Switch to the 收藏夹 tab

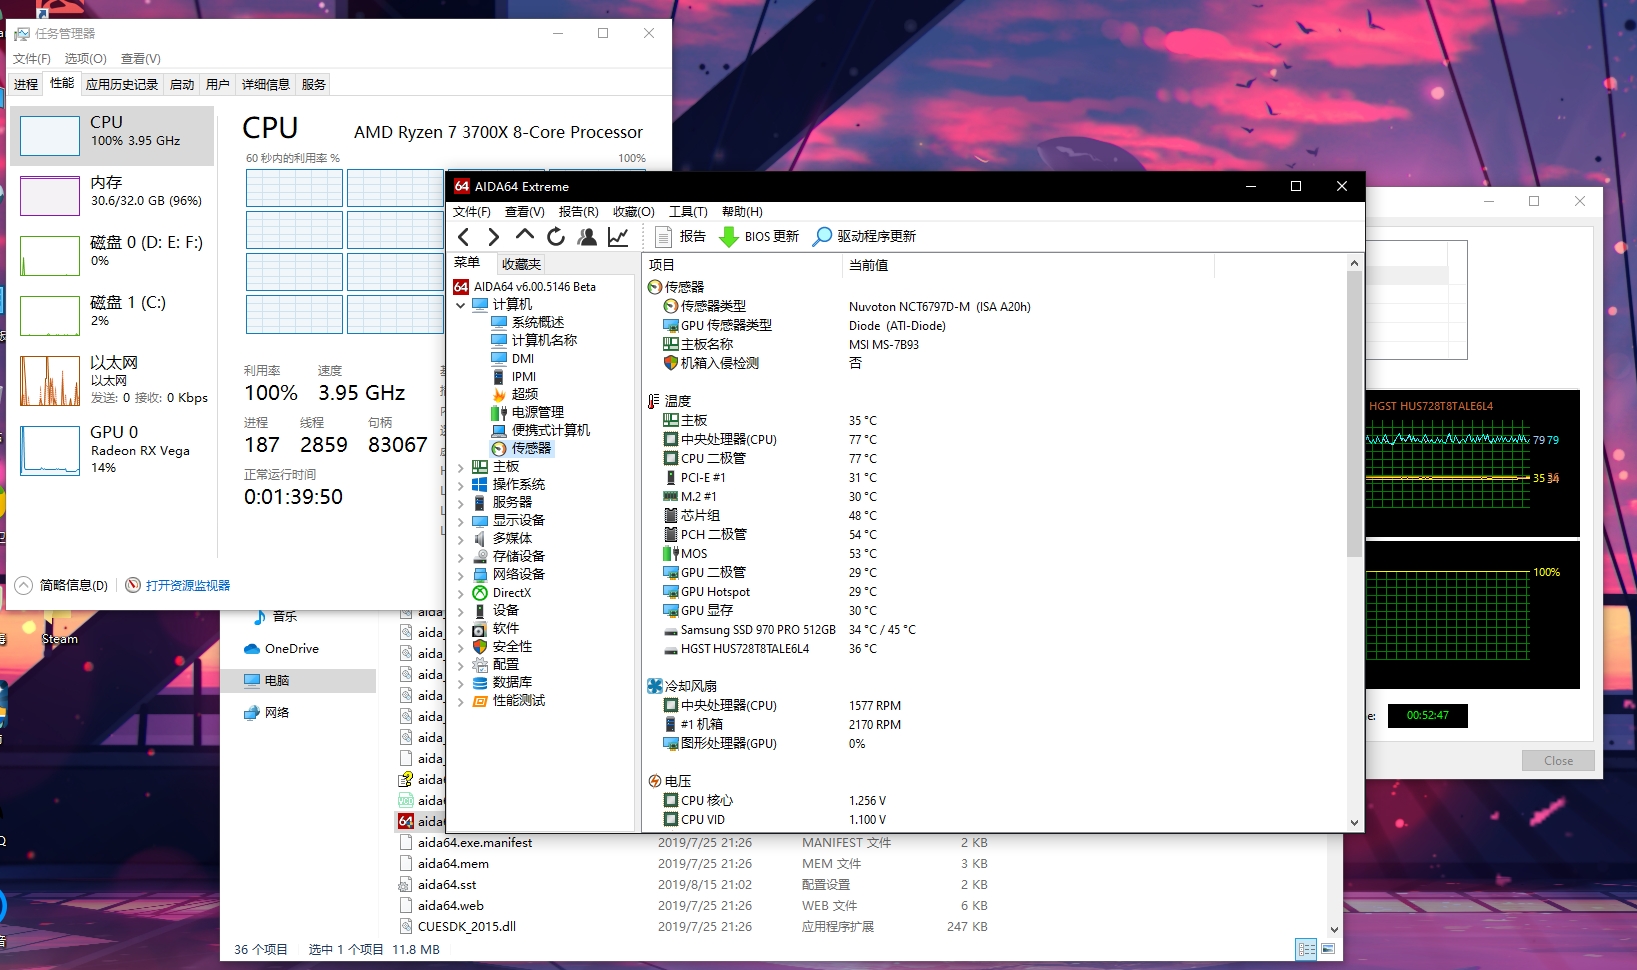[521, 264]
